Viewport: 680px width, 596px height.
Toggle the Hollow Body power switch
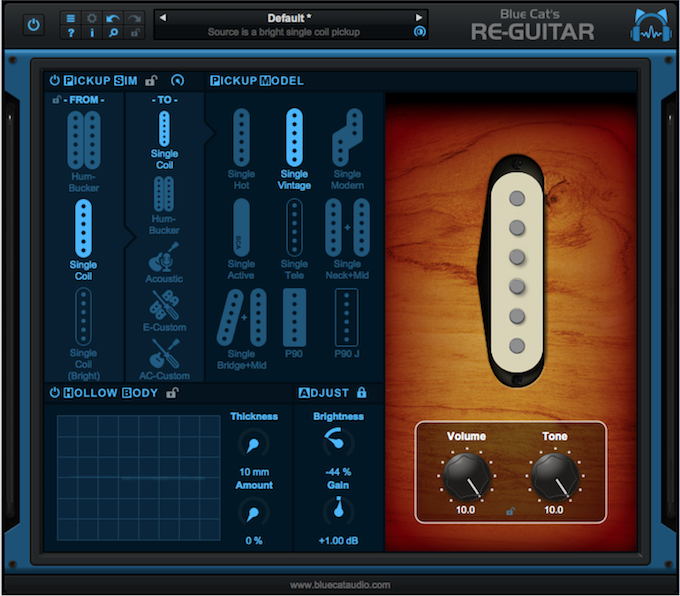[x=55, y=393]
